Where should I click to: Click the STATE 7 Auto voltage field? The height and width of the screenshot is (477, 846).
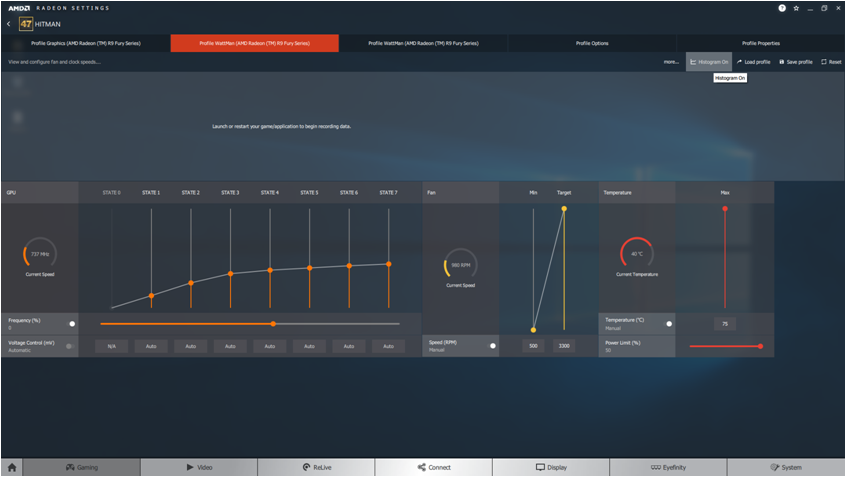click(x=388, y=346)
